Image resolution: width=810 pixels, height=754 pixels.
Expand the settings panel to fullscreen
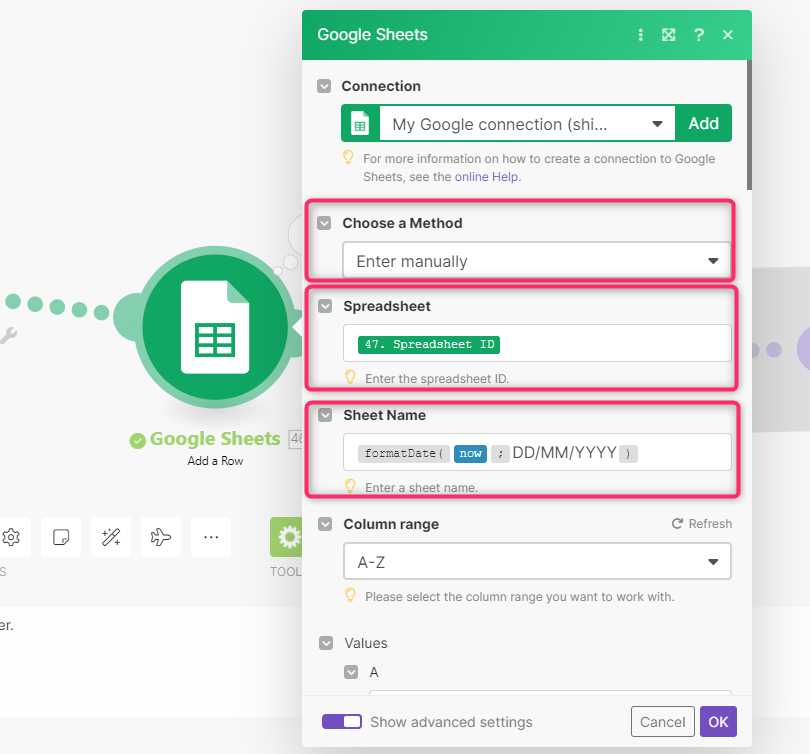click(x=669, y=34)
